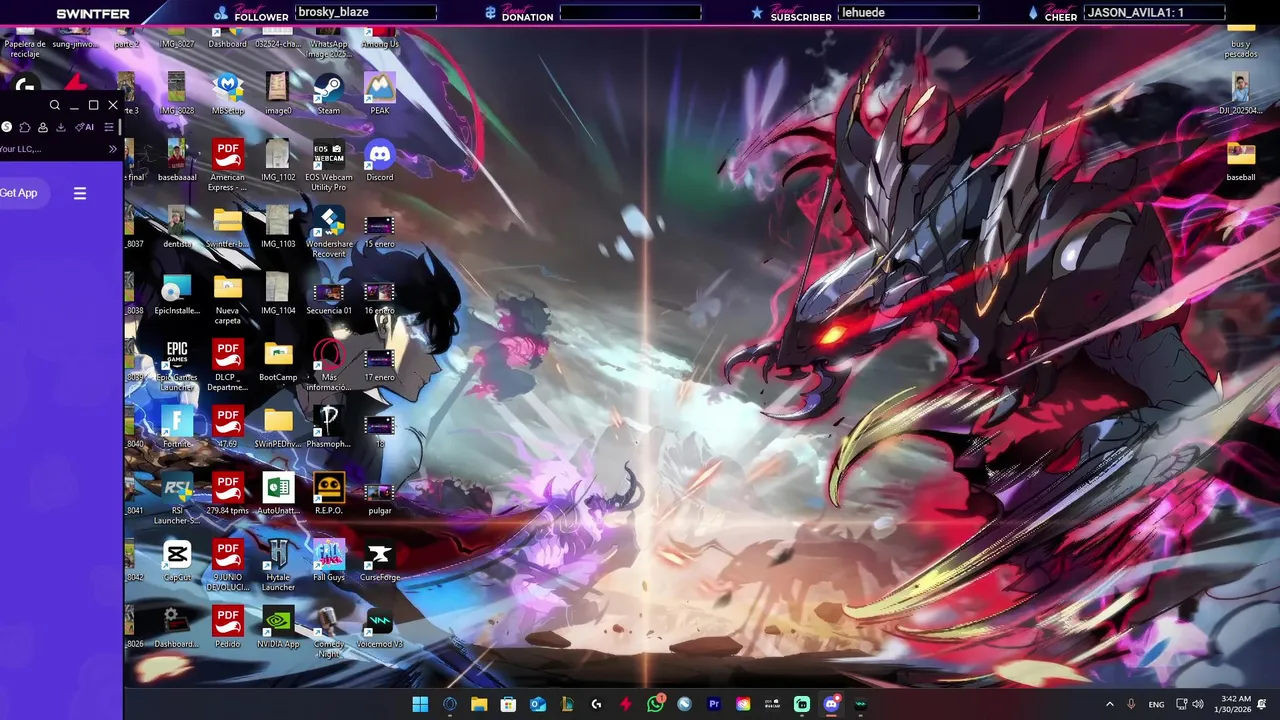Open the BootCamp folder
This screenshot has width=1280, height=720.
point(278,361)
